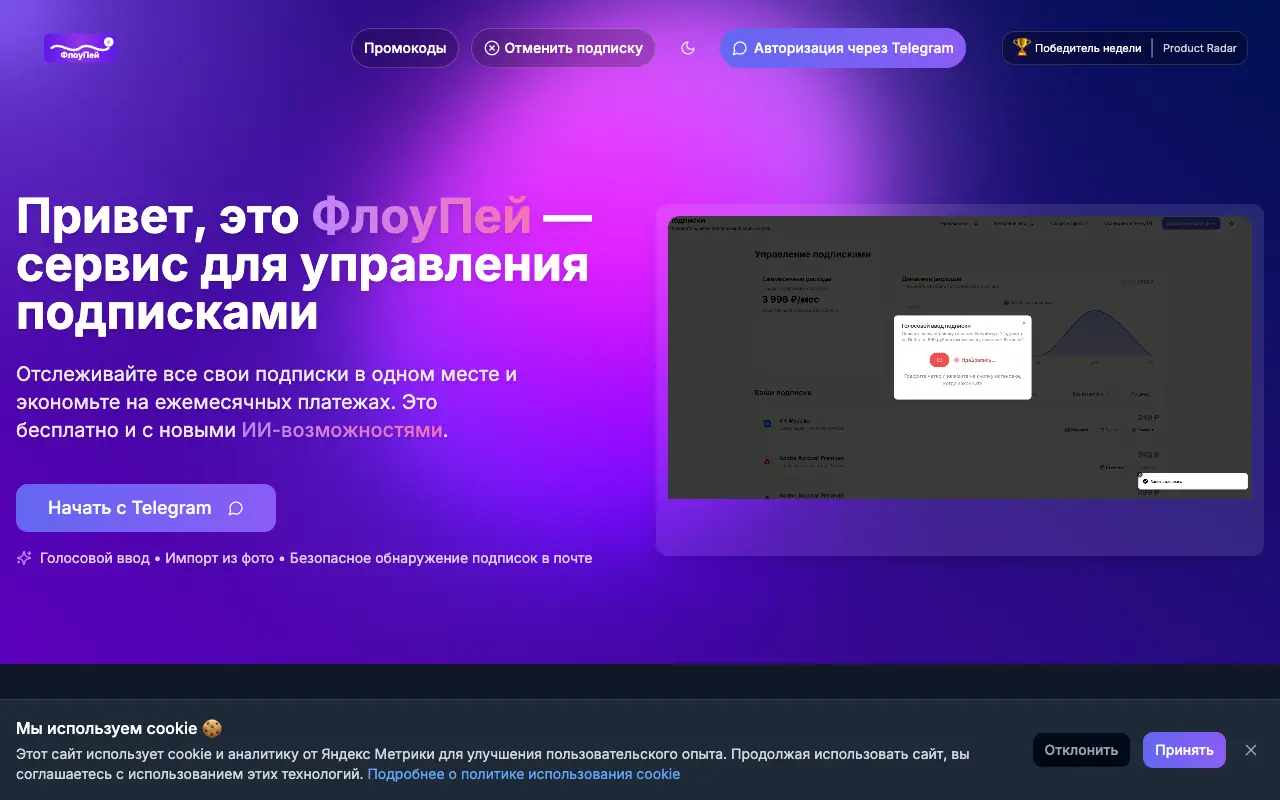Open the Промокоды page
This screenshot has width=1280, height=800.
[x=405, y=48]
